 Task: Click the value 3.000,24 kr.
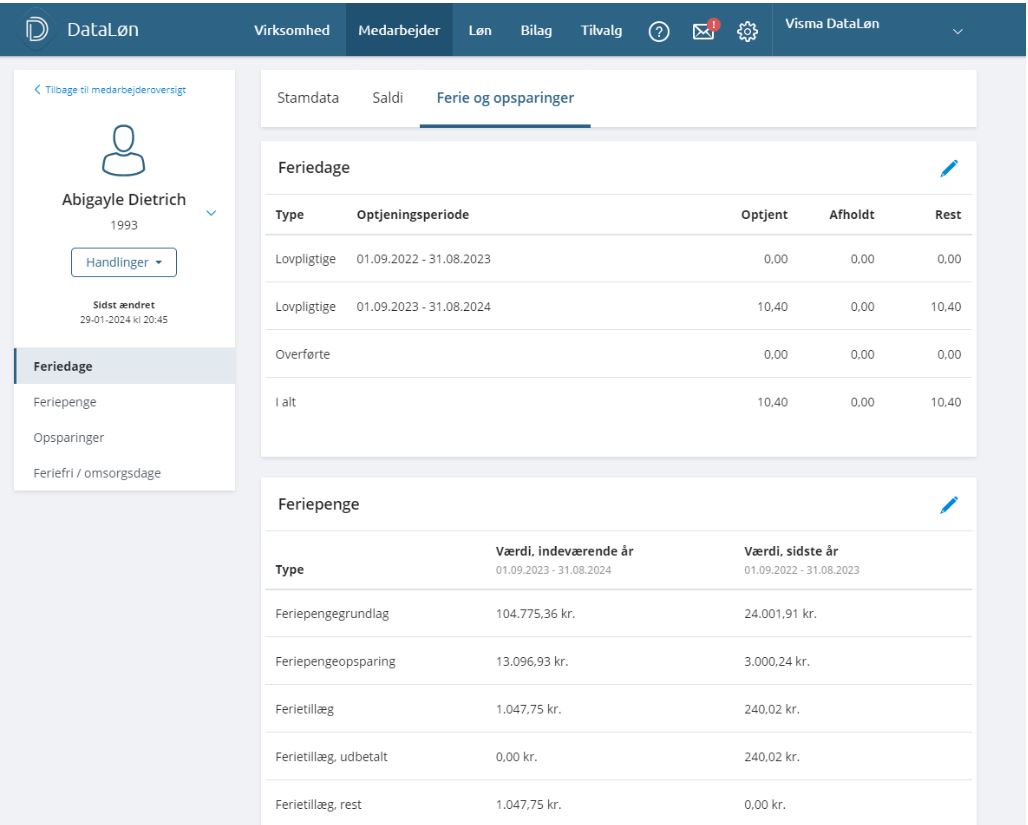click(x=777, y=662)
